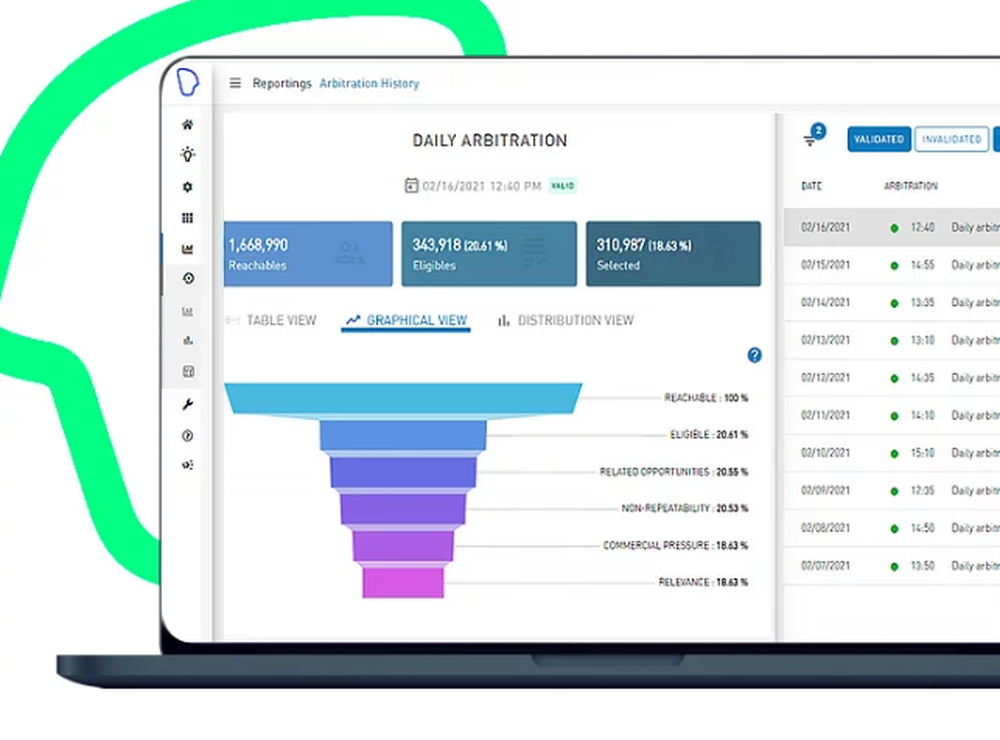The width and height of the screenshot is (1000, 740).
Task: Click the Daily Arbitration heading
Action: tap(490, 140)
